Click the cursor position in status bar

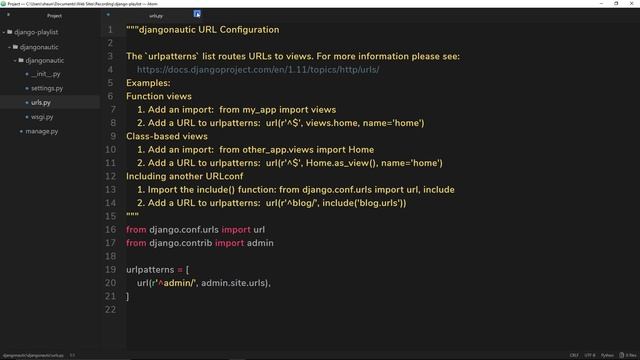(72, 356)
